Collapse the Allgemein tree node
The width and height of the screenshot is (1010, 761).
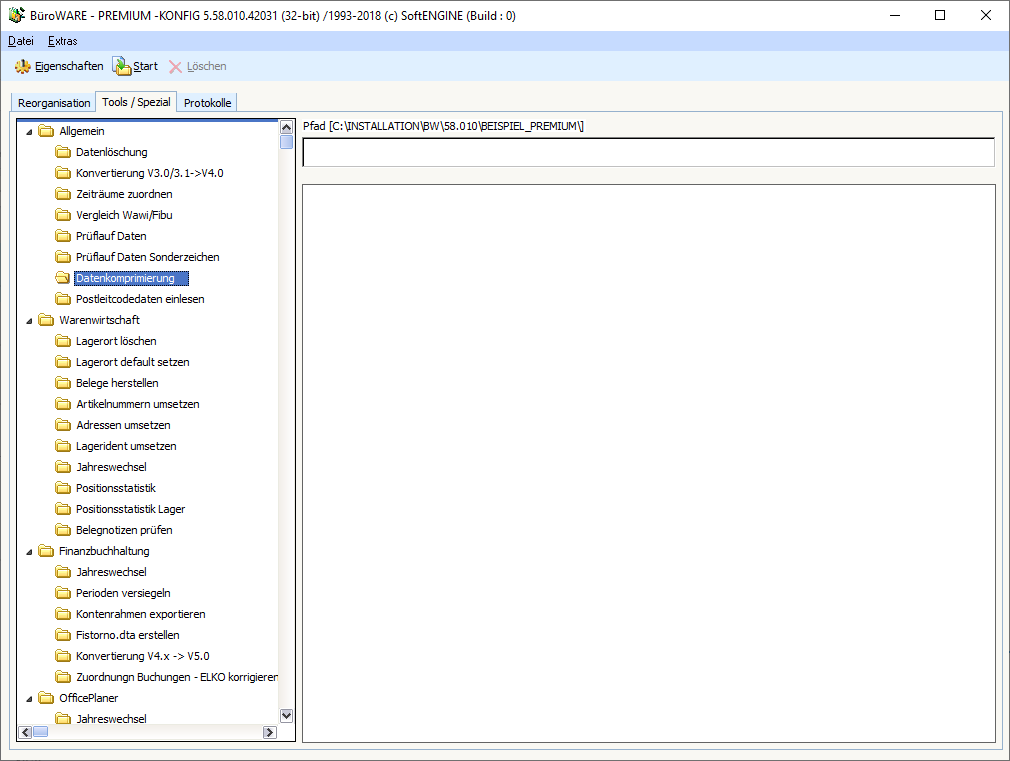29,131
